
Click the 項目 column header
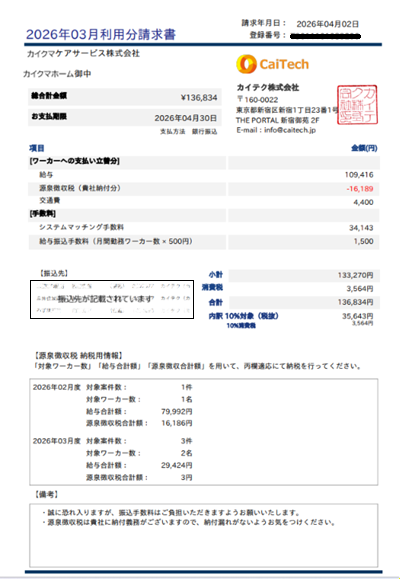37,148
